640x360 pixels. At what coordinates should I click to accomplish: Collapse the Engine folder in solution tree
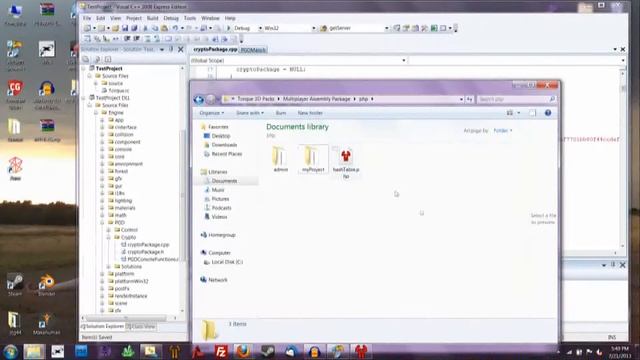tap(96, 113)
